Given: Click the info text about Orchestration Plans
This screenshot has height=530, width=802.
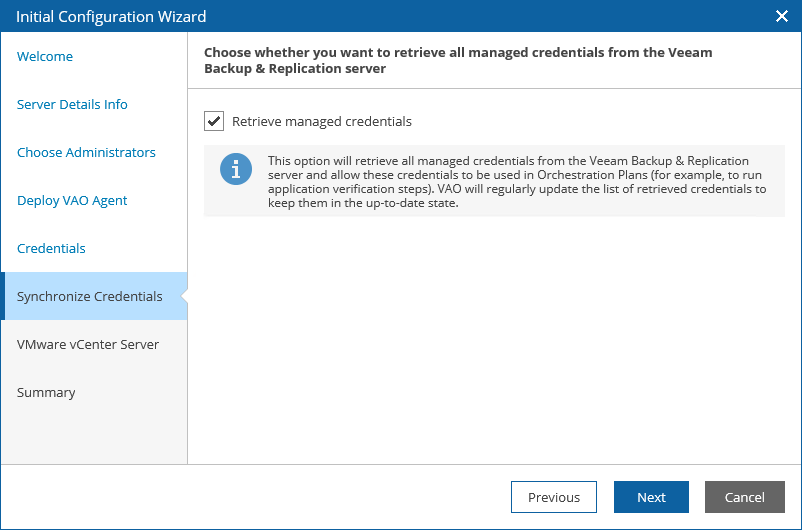Looking at the screenshot, I should tap(517, 182).
